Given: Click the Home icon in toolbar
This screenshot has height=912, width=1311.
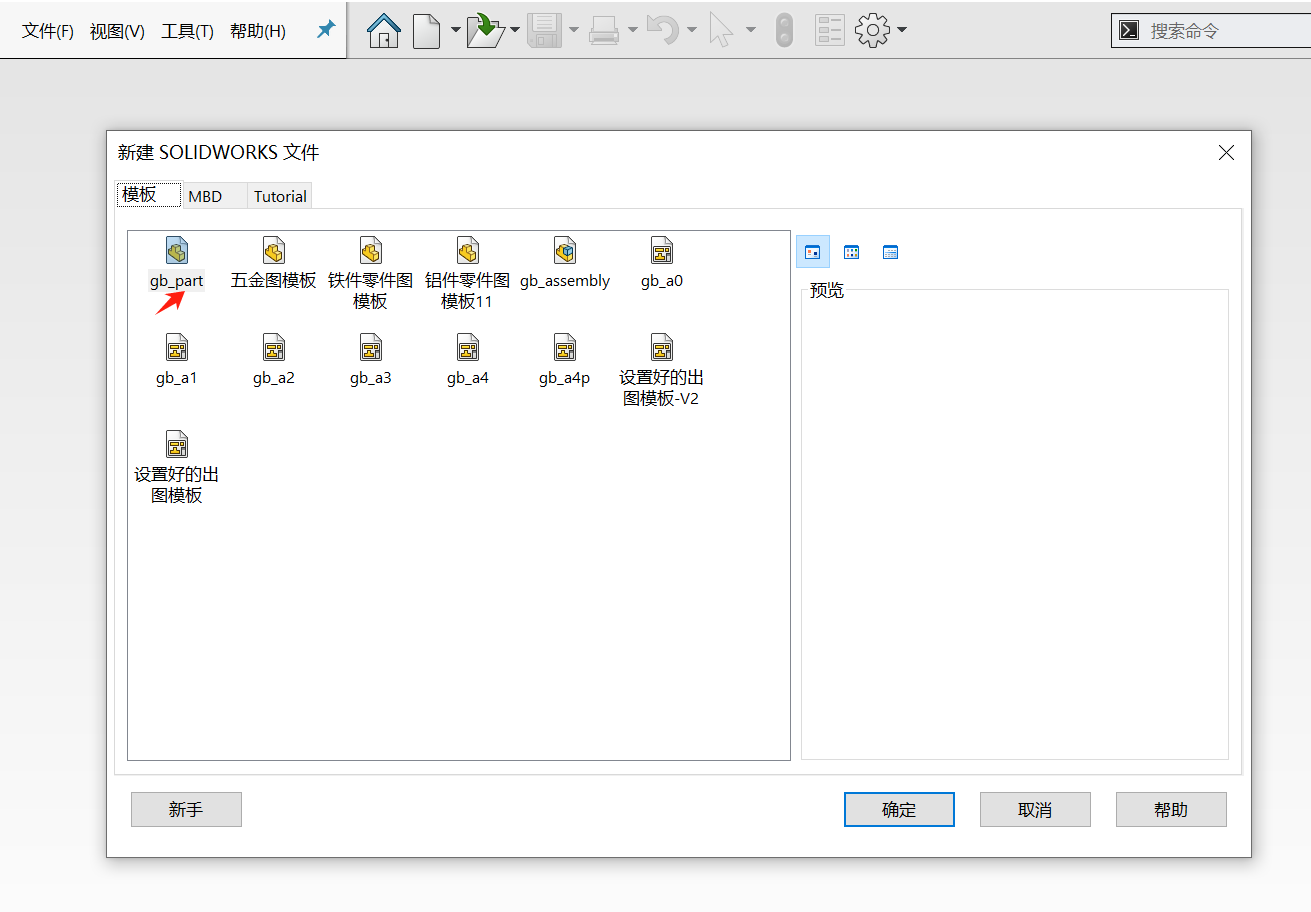Looking at the screenshot, I should (384, 30).
